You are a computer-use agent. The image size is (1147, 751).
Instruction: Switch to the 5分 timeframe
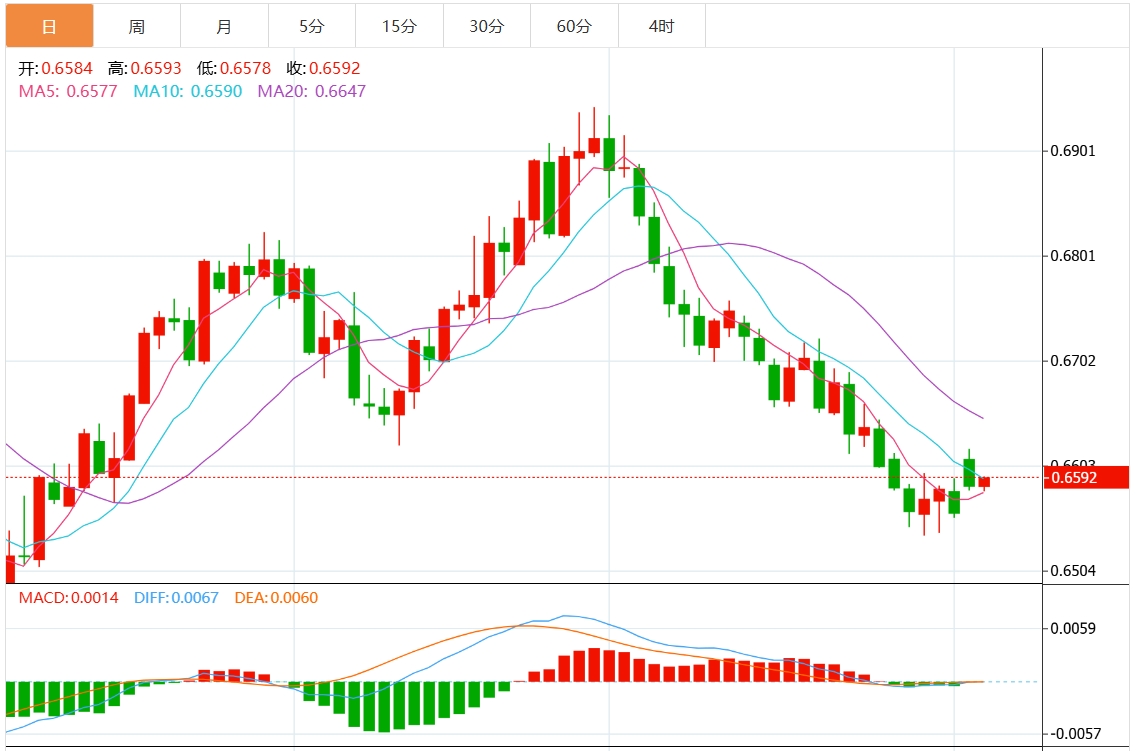[x=312, y=26]
